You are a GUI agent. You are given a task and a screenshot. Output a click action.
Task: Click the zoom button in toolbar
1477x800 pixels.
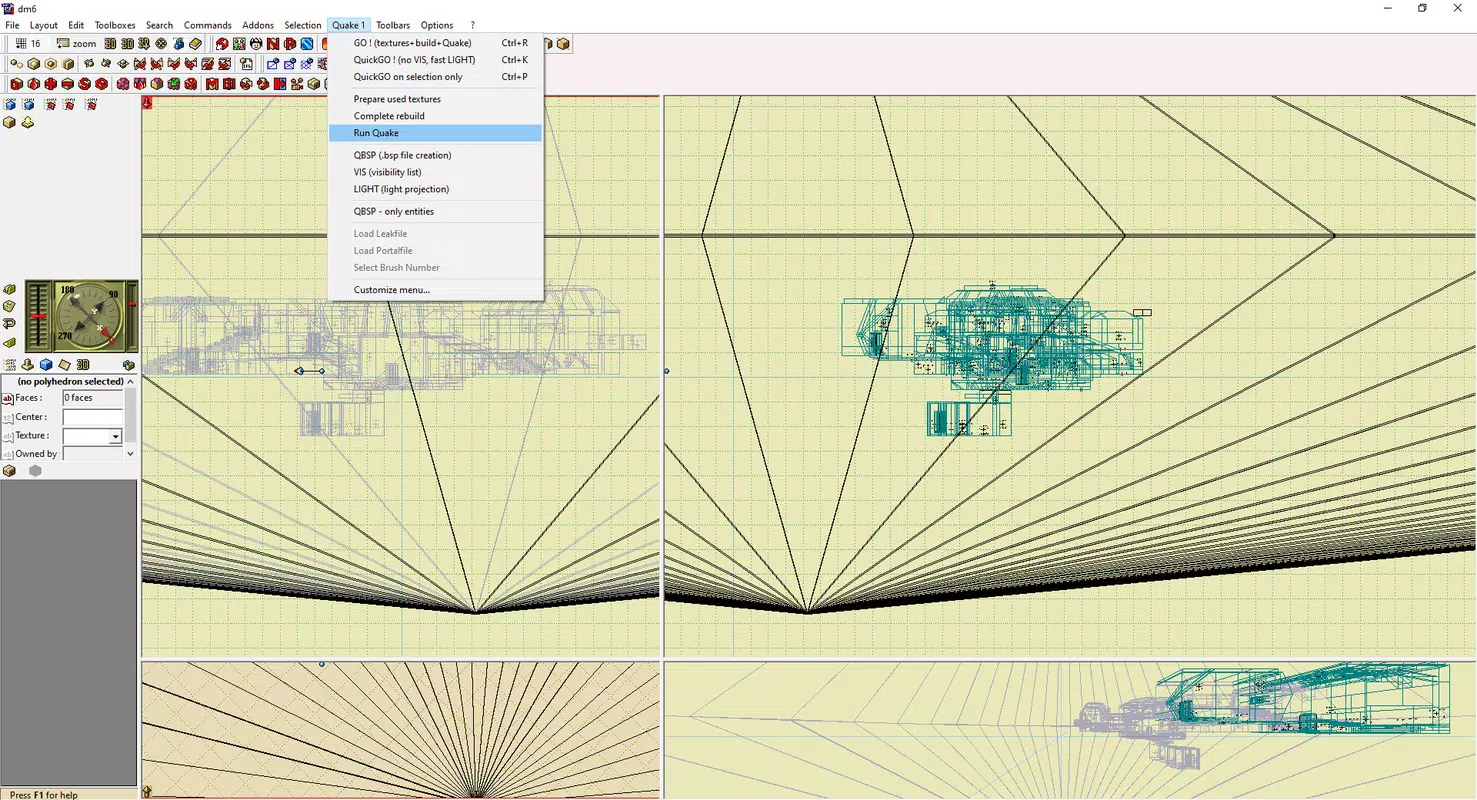(x=76, y=43)
